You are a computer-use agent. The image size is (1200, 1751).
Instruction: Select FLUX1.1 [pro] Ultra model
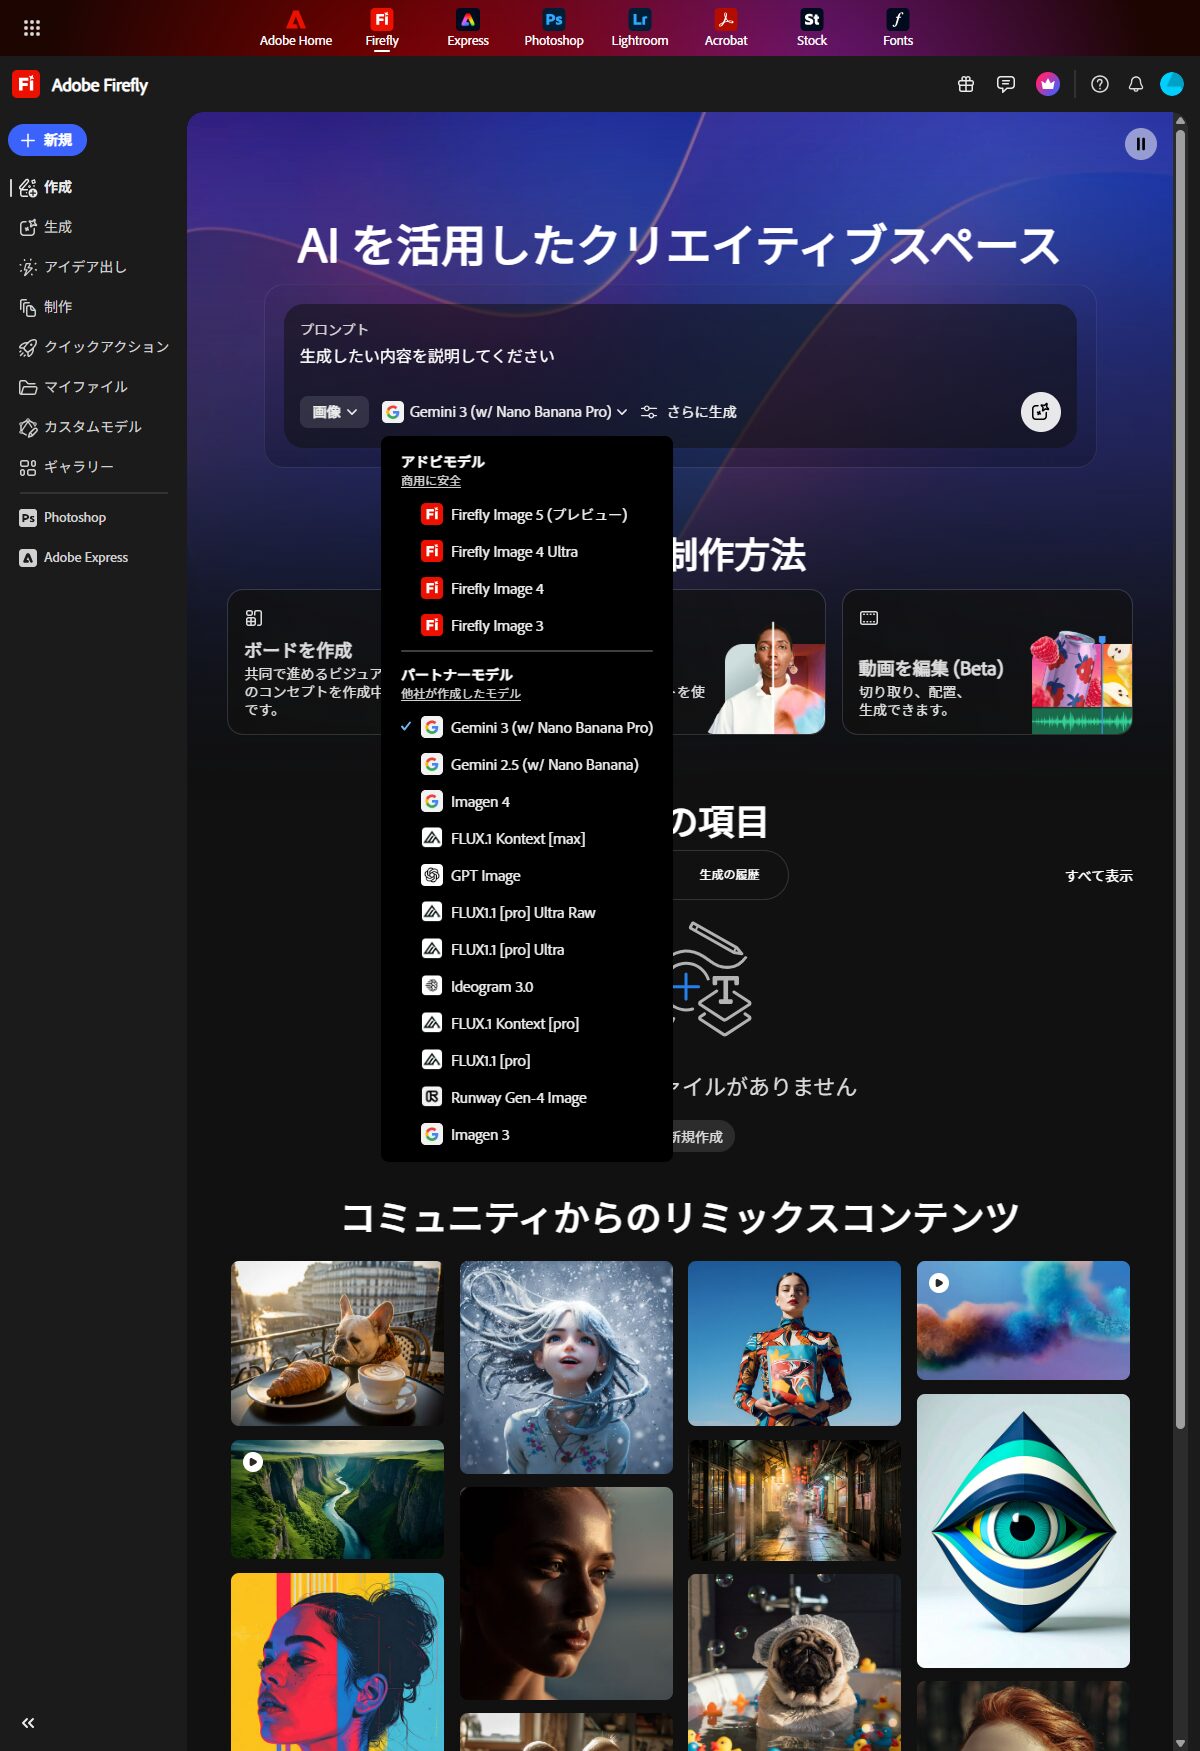click(x=527, y=950)
